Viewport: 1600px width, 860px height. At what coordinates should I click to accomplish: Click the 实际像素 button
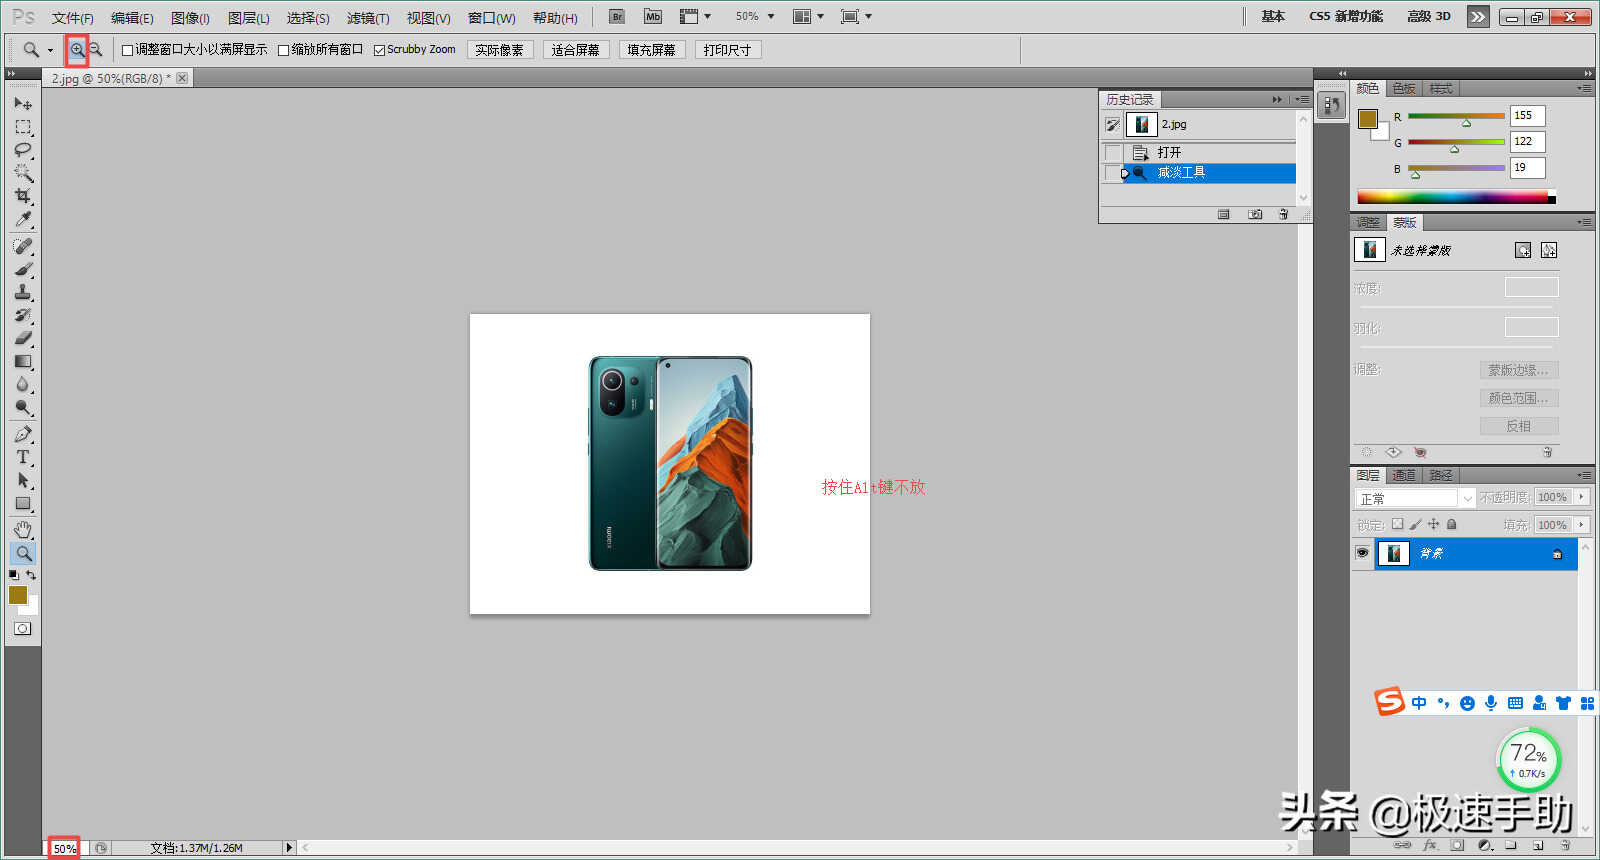(500, 50)
